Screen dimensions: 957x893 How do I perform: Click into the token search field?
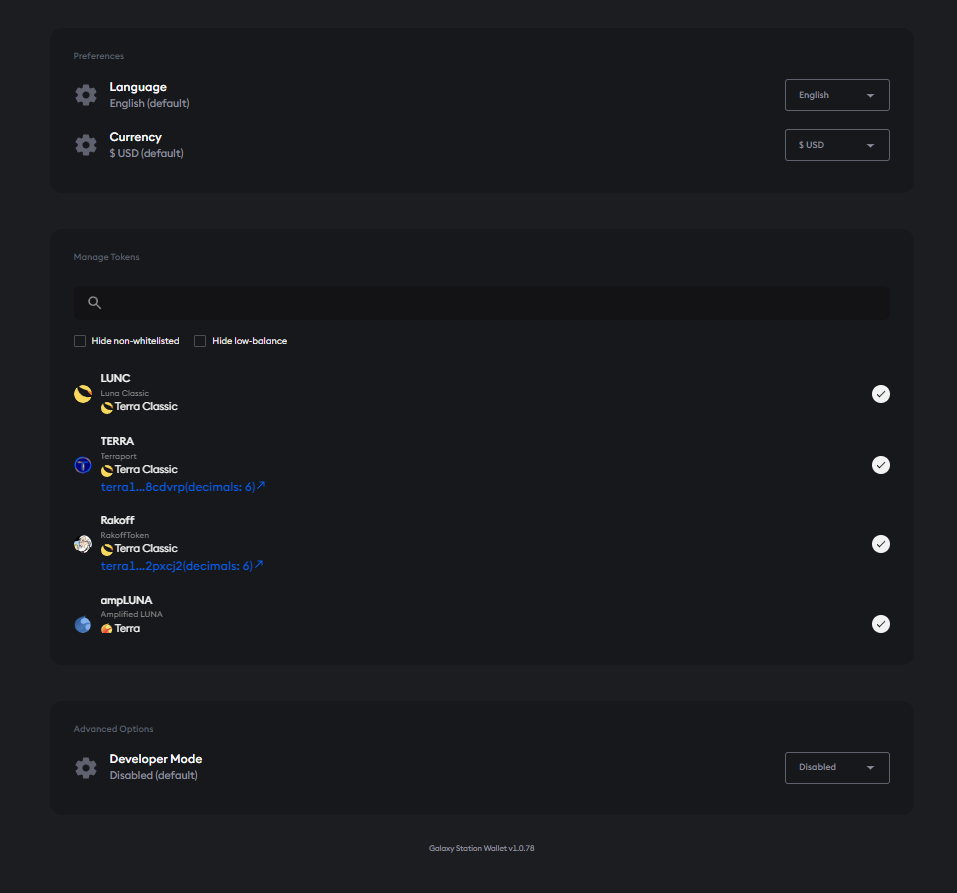490,303
